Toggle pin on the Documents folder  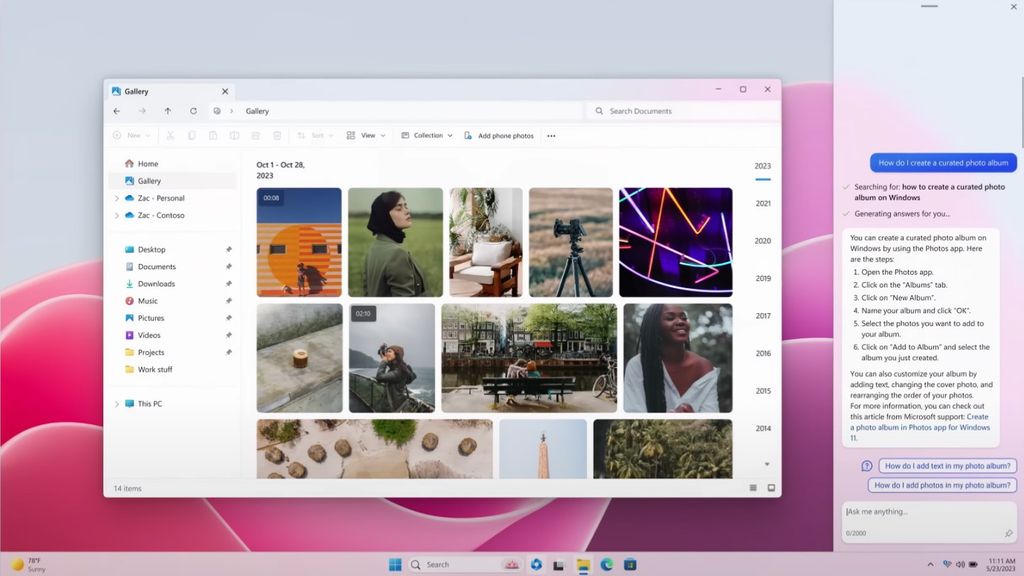(229, 266)
